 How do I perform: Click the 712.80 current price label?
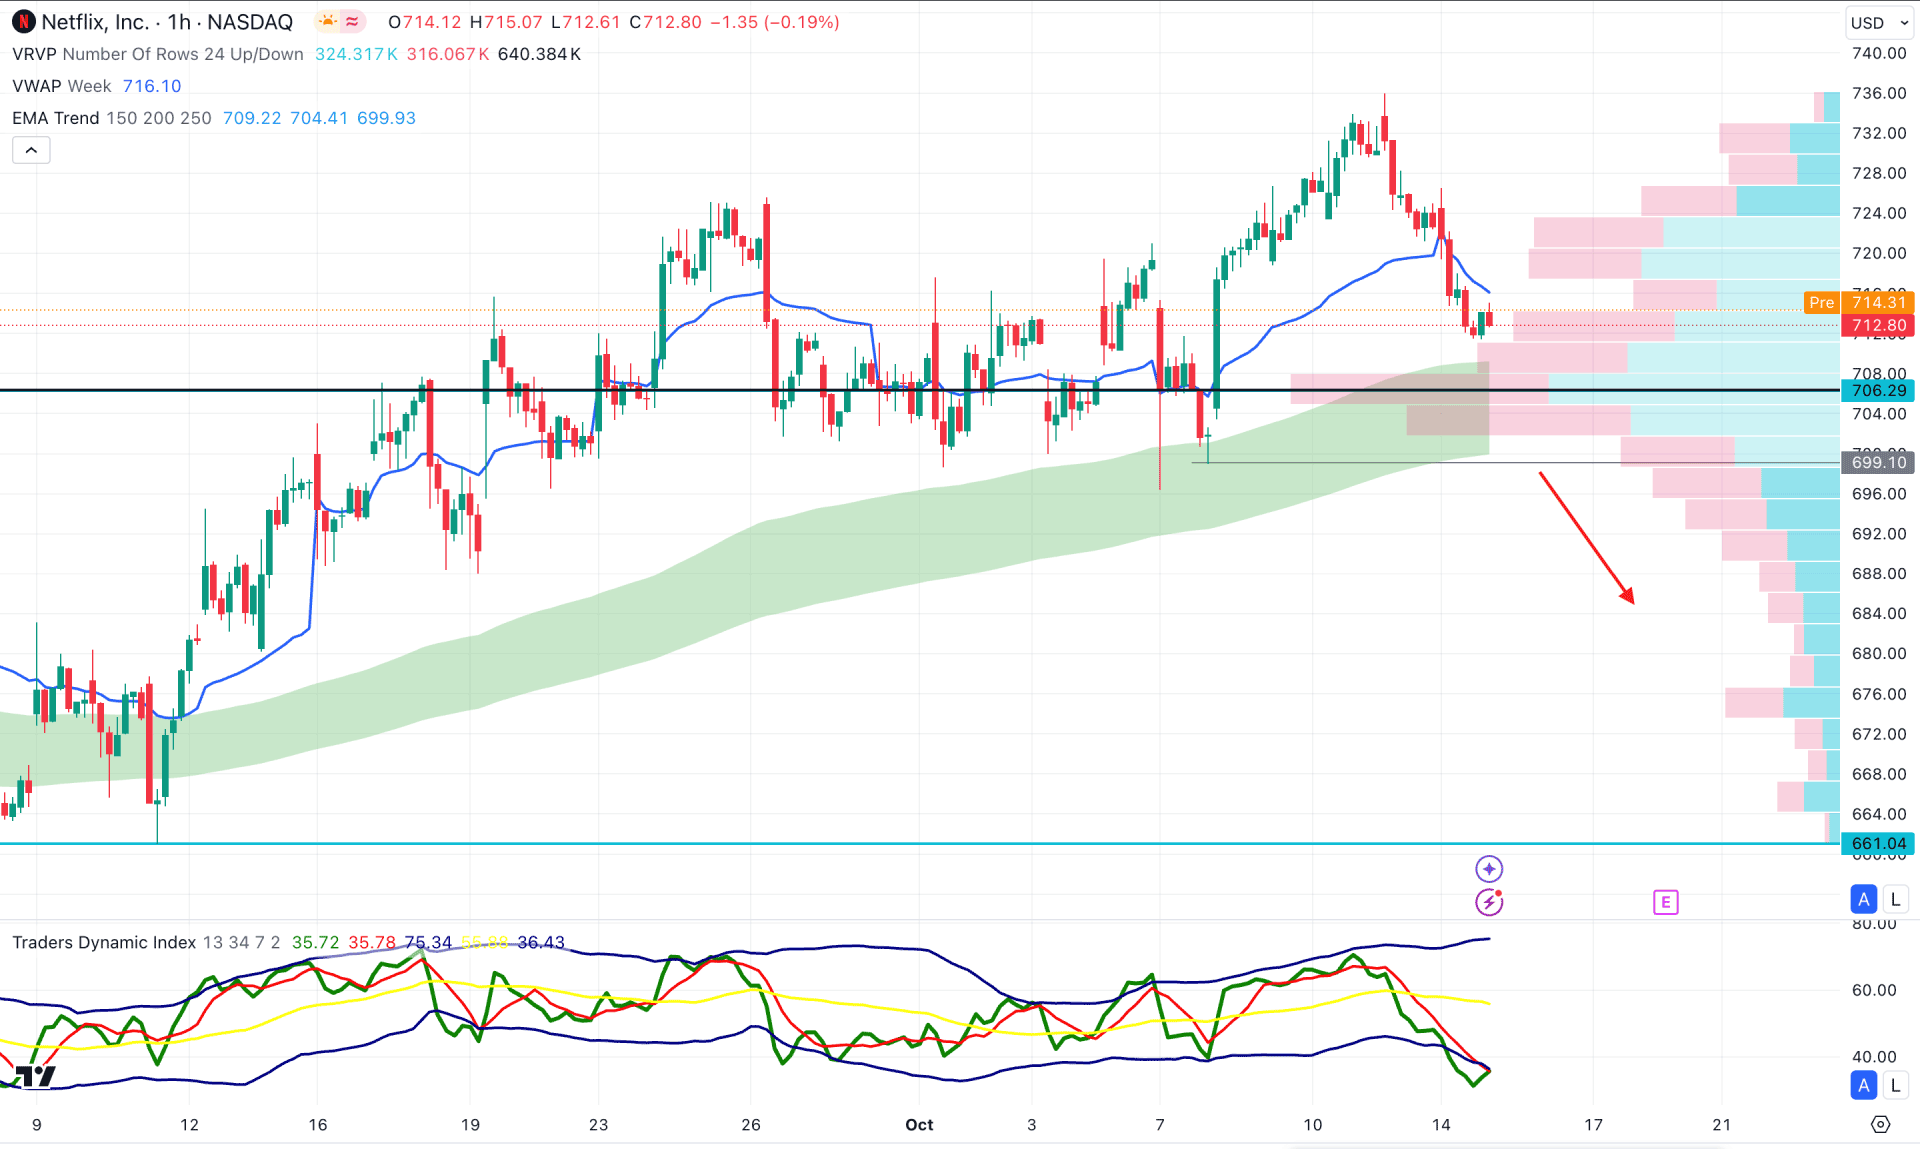tap(1877, 325)
